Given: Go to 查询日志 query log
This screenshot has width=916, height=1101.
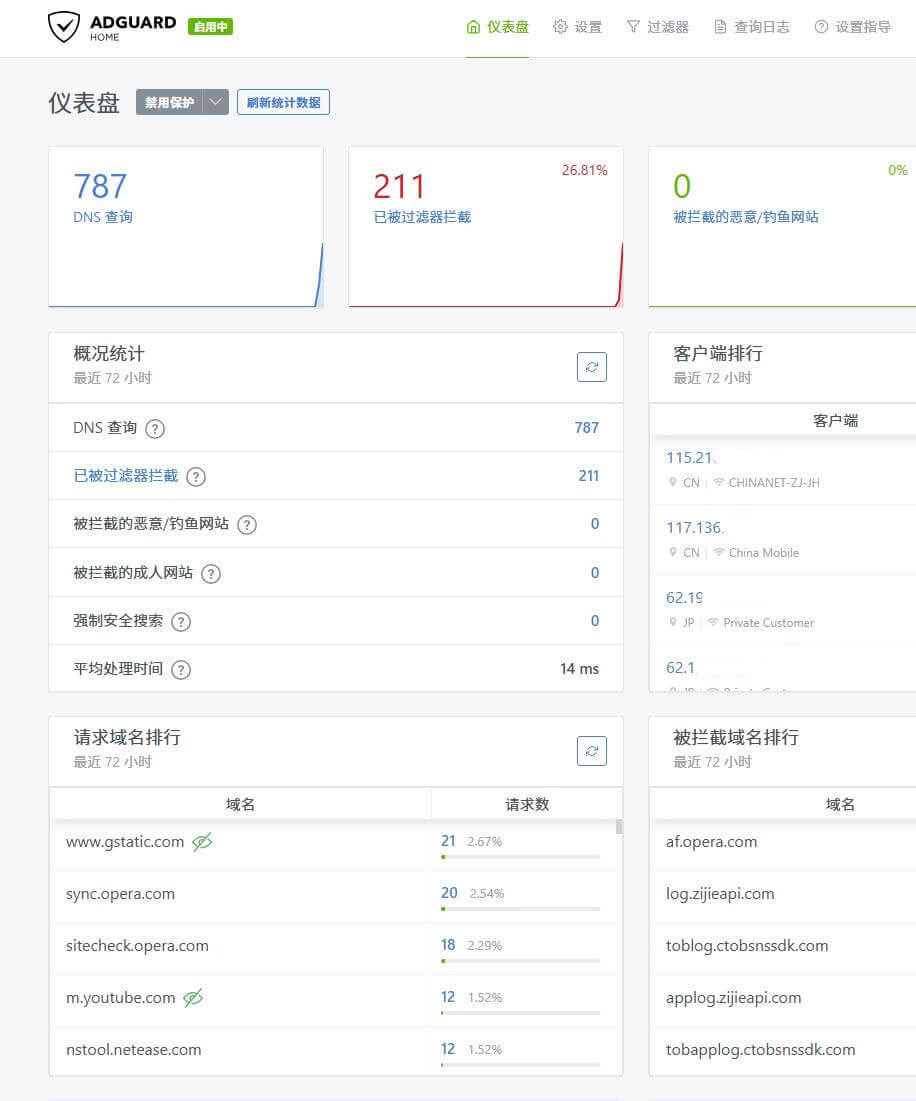Looking at the screenshot, I should coord(752,27).
